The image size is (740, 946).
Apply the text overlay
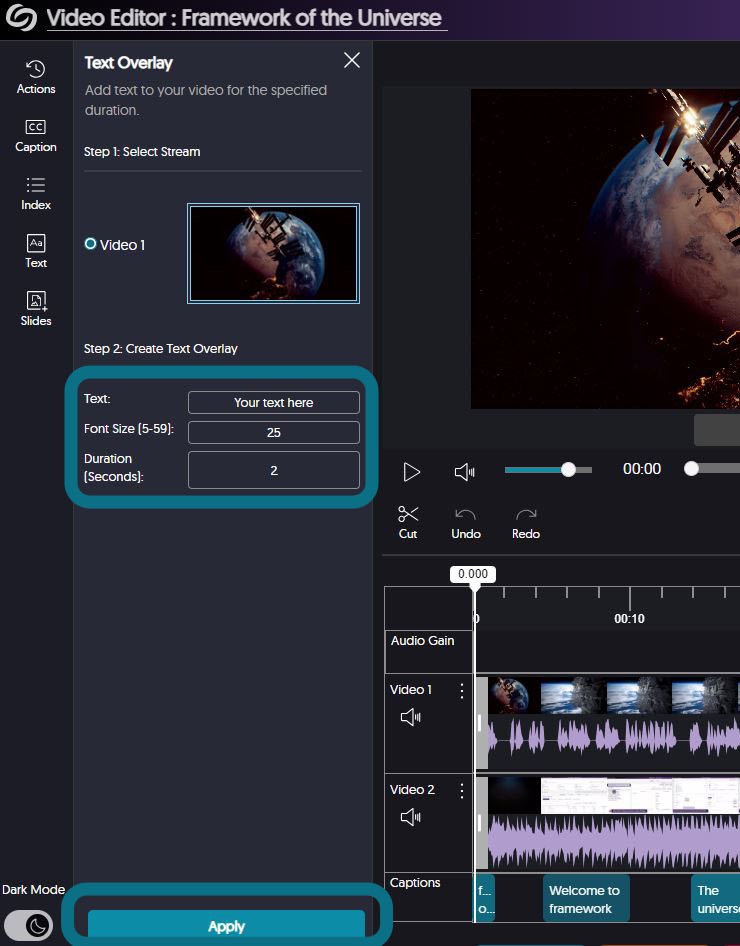pyautogui.click(x=226, y=925)
